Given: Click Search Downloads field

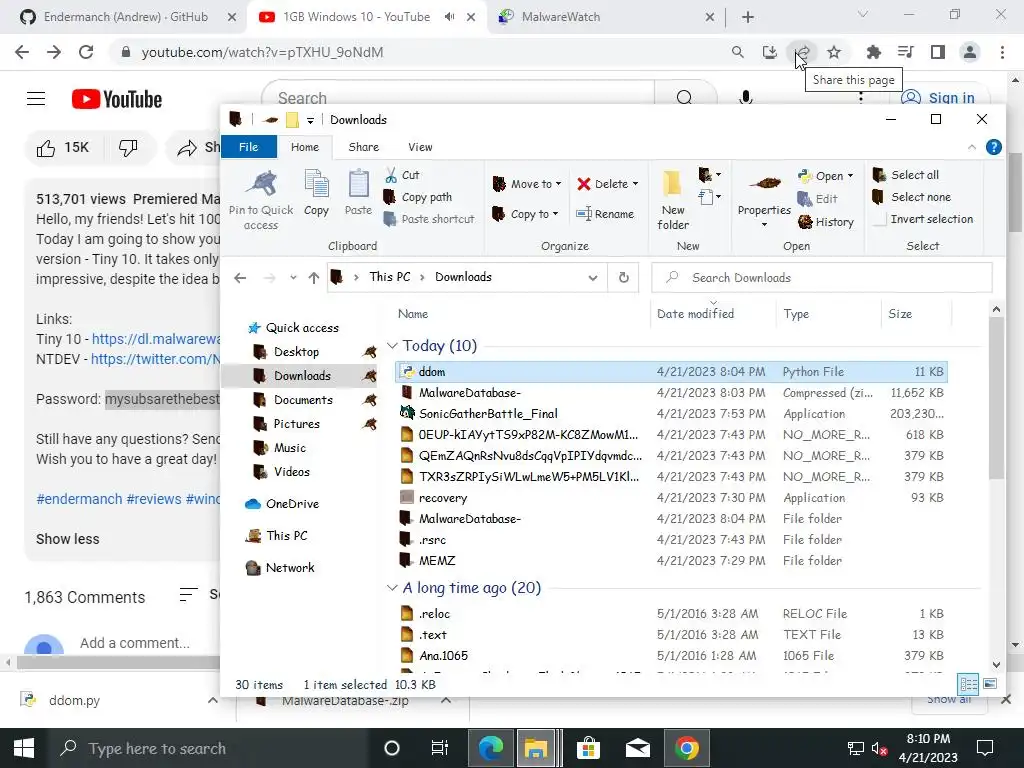Looking at the screenshot, I should pyautogui.click(x=822, y=278).
